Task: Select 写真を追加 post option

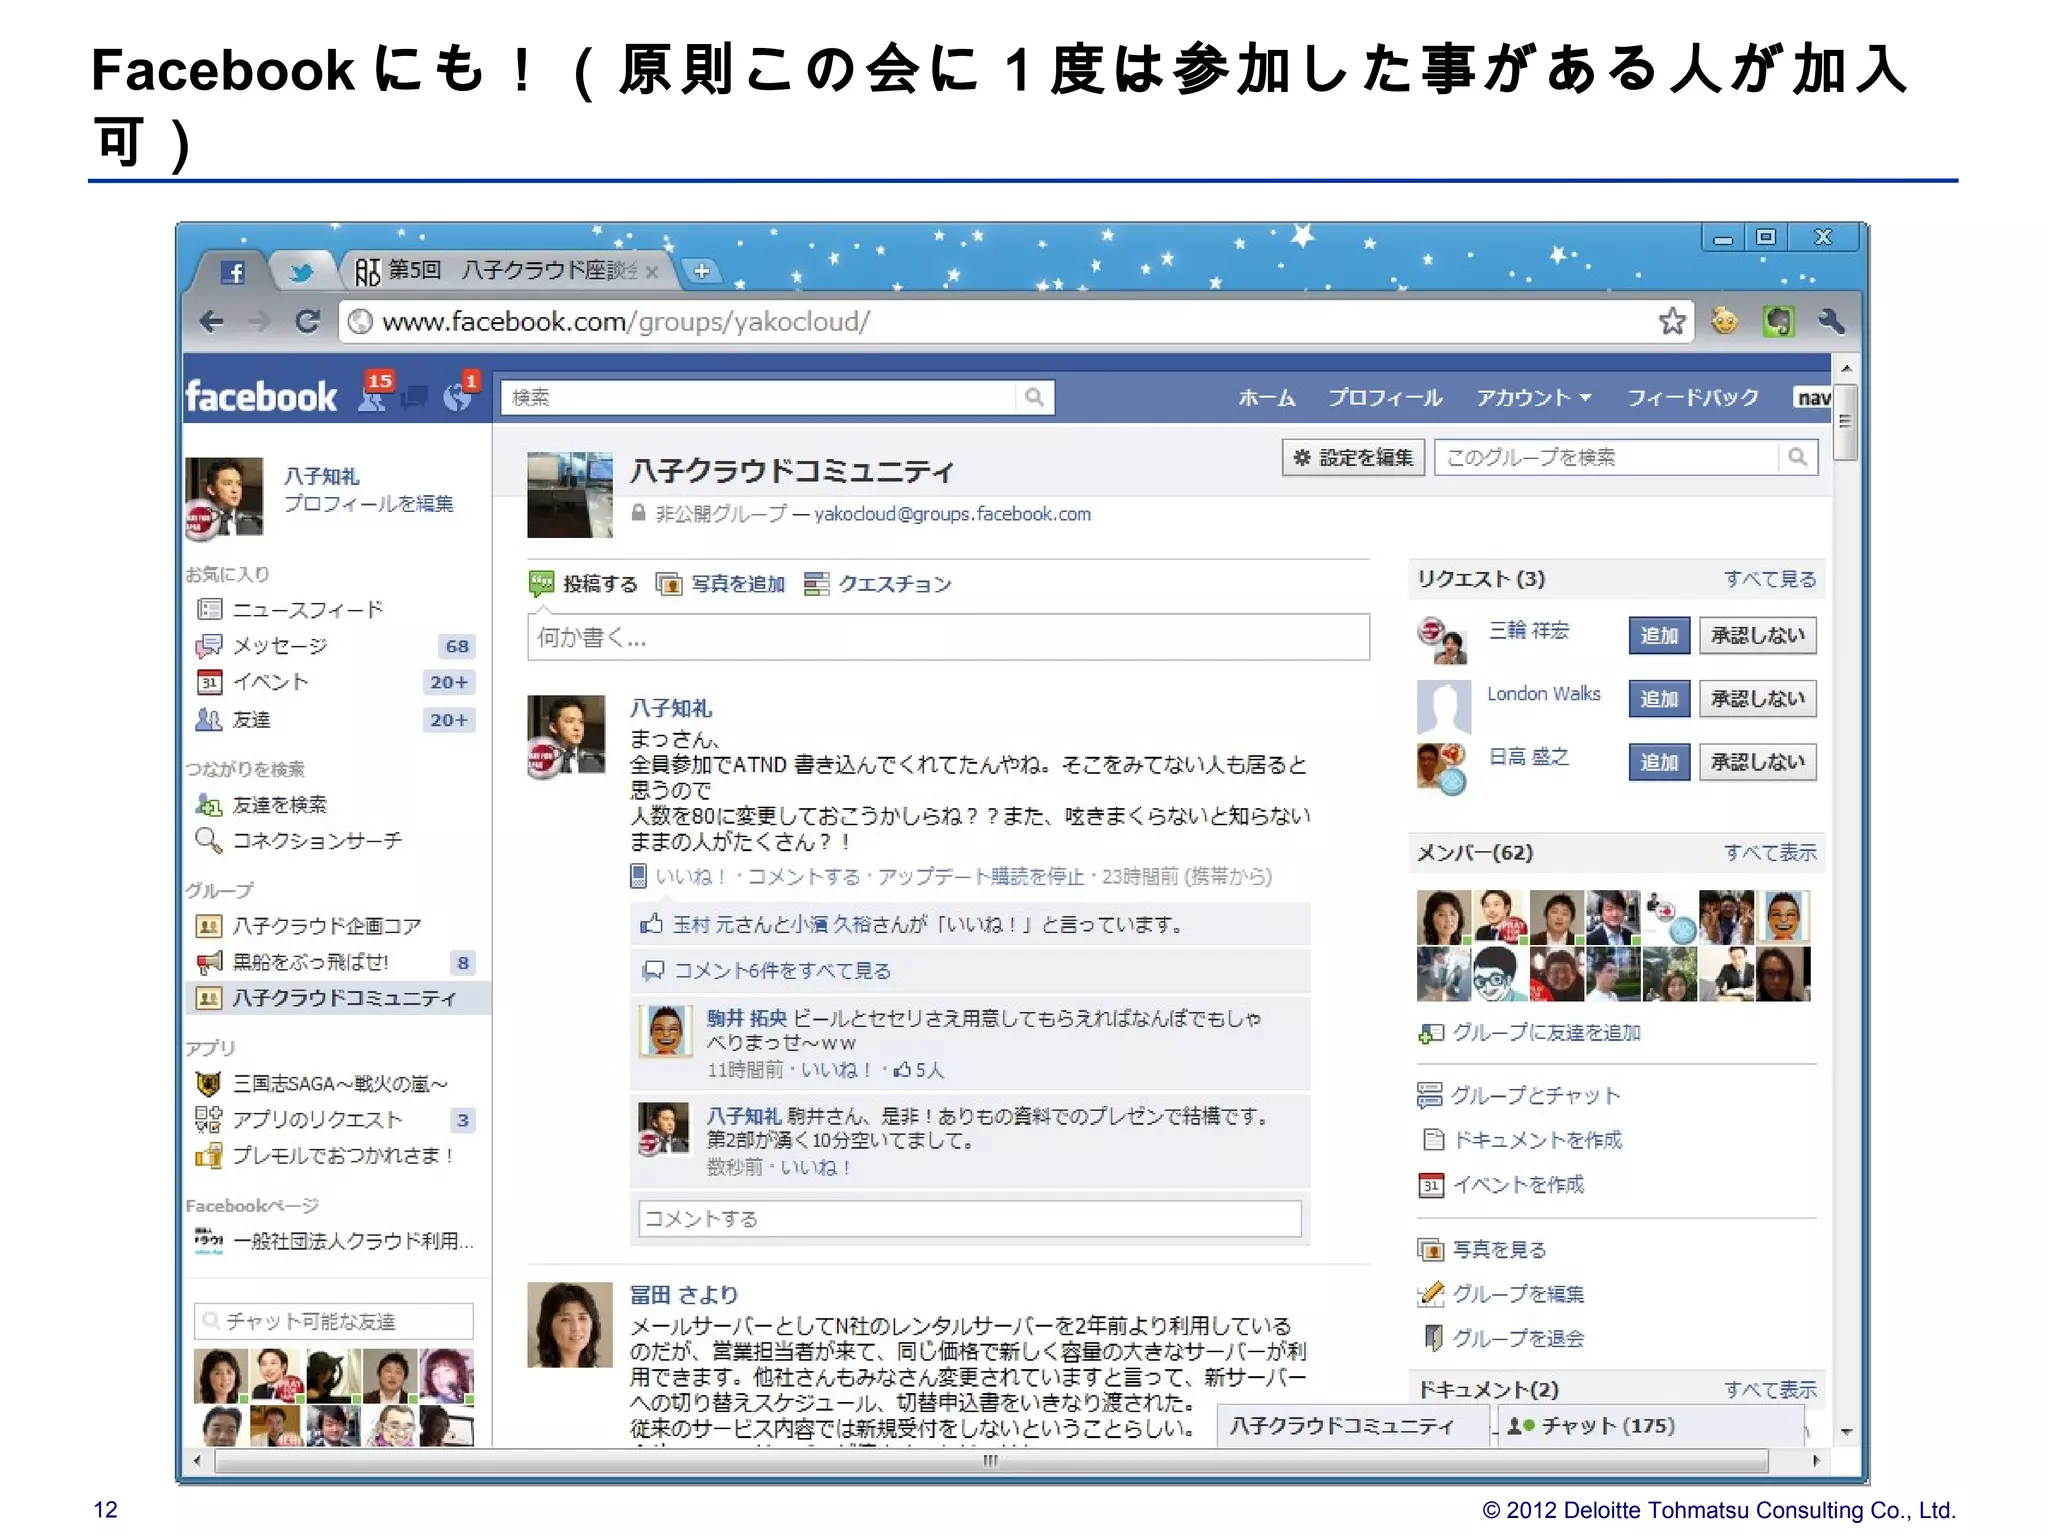Action: [x=721, y=584]
